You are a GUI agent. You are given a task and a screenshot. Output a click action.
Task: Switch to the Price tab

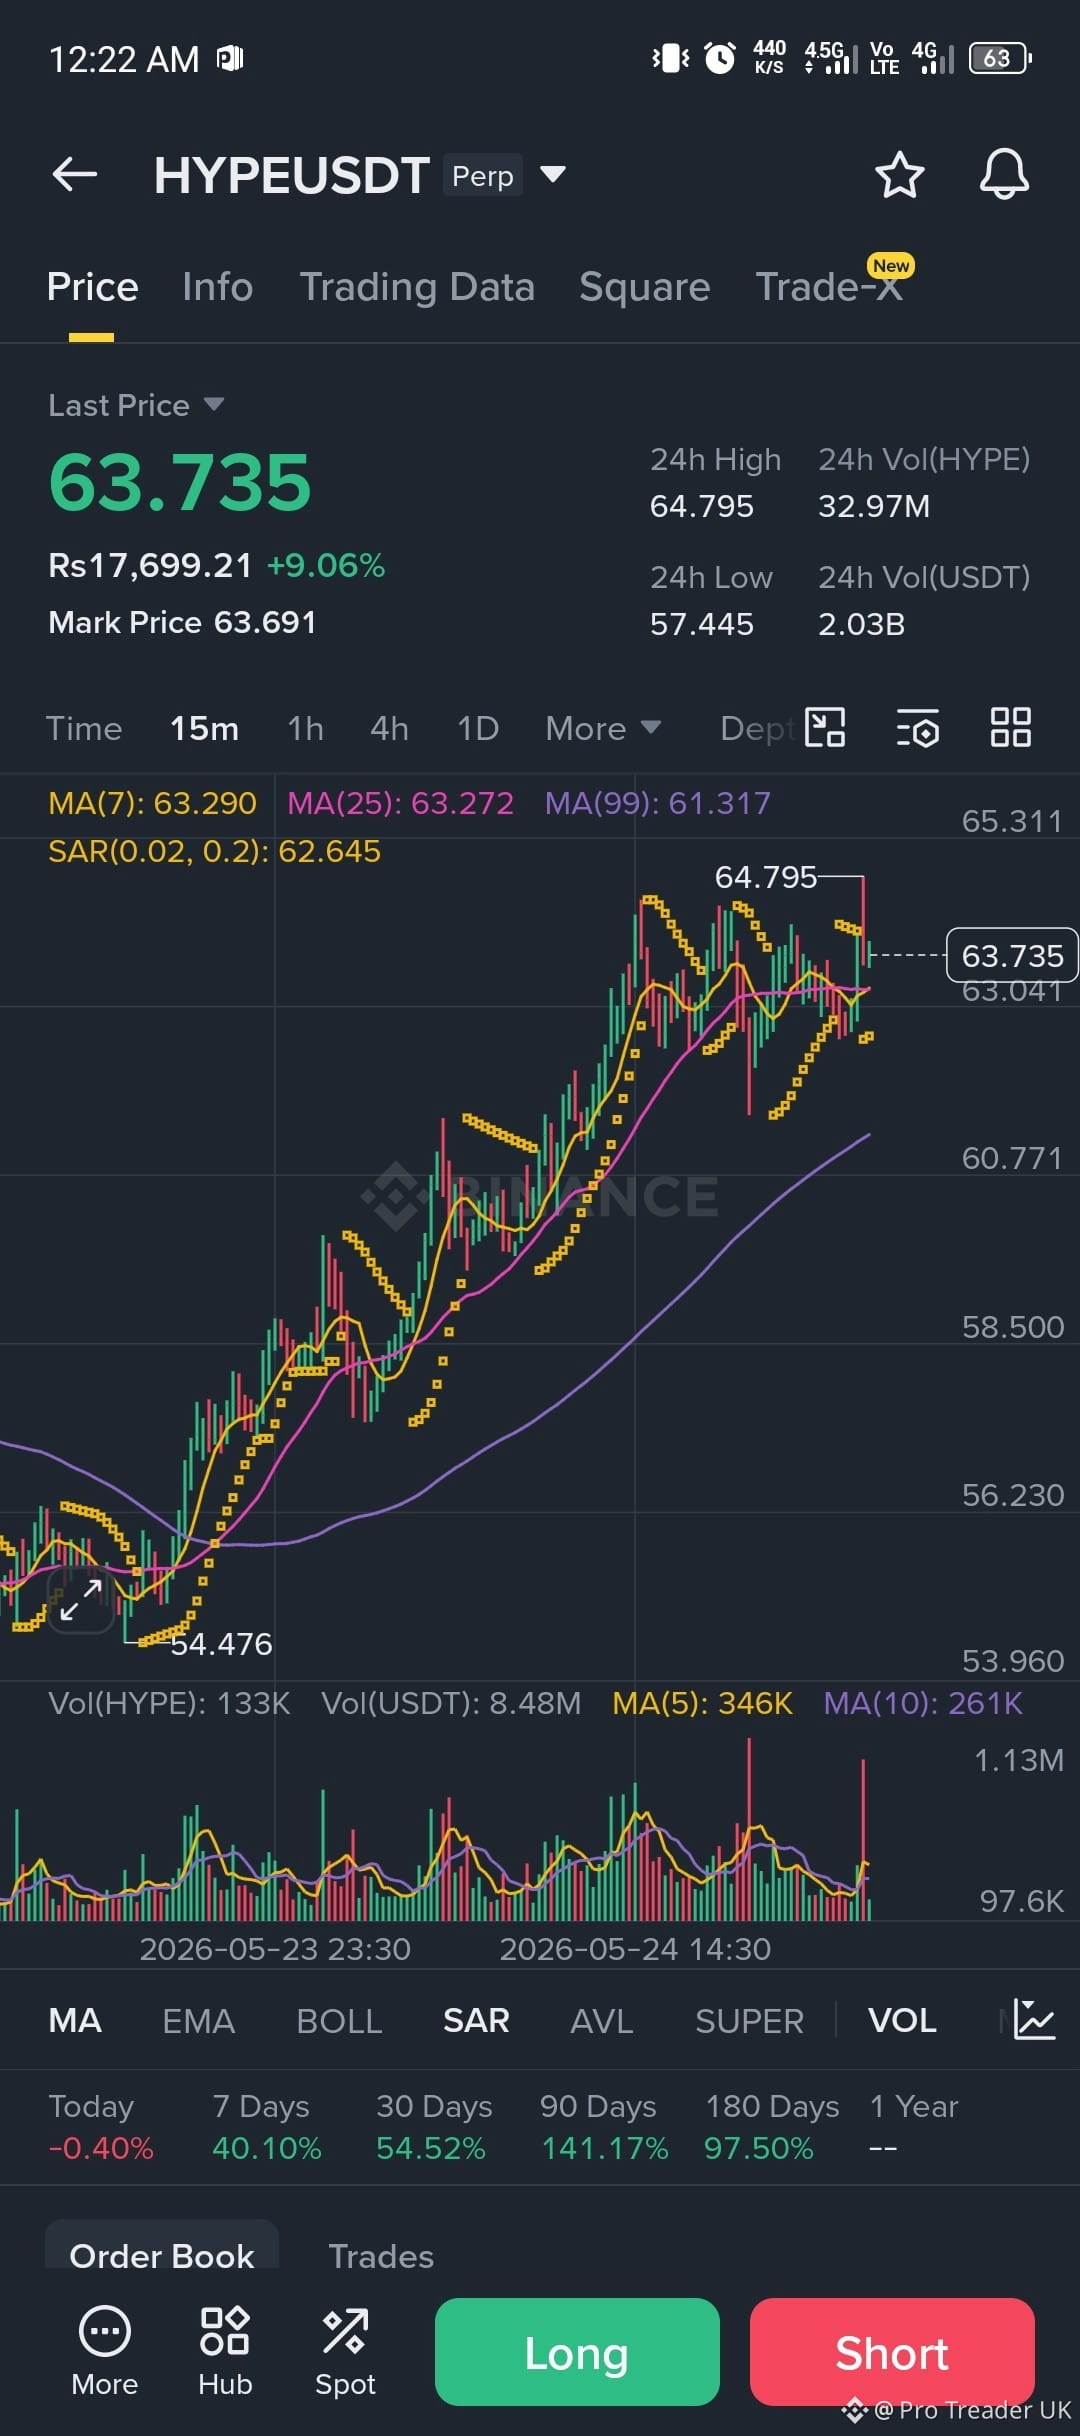pos(92,287)
